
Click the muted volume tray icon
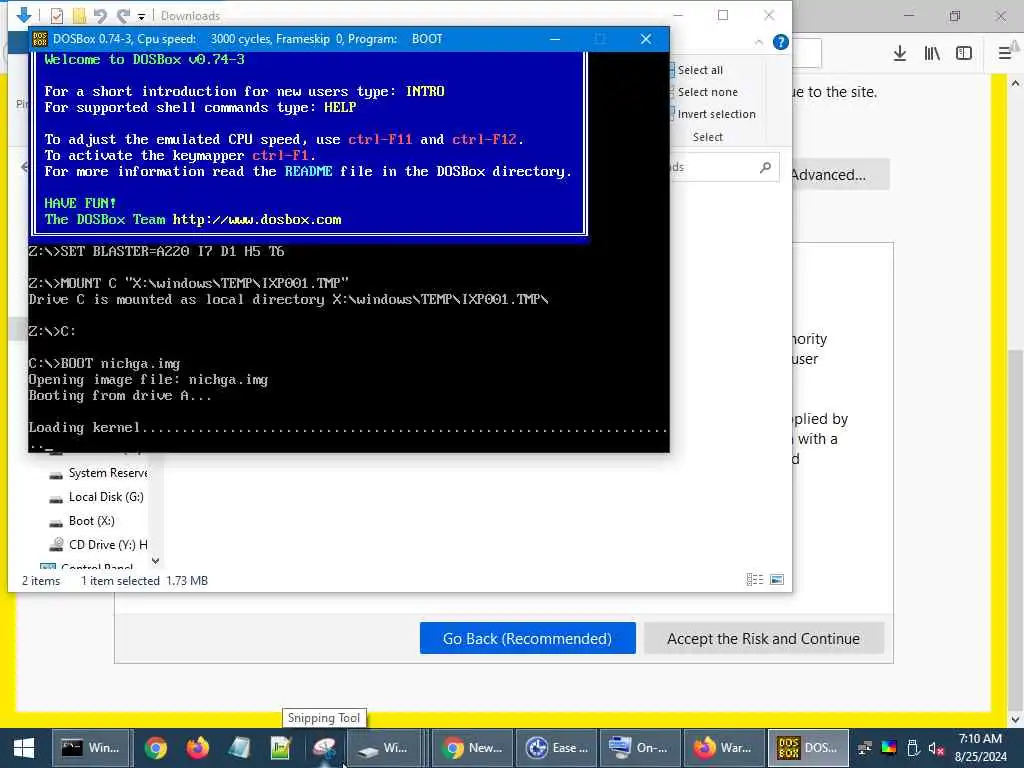936,748
